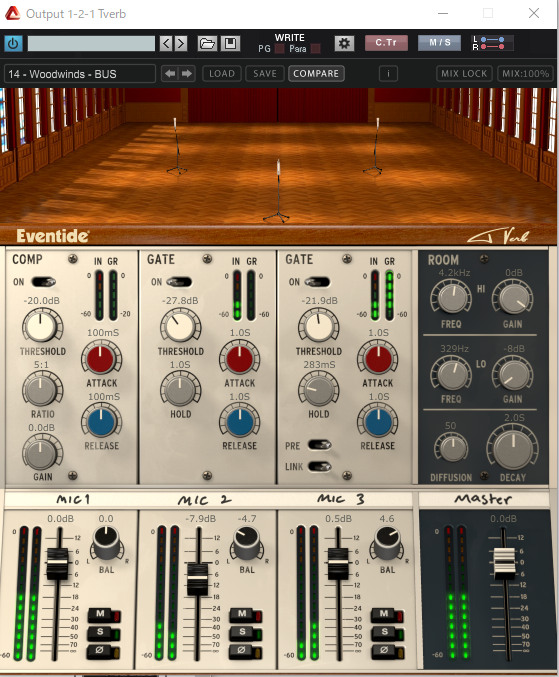Click the ROOM LO FREQ knob
The width and height of the screenshot is (559, 677).
pos(451,373)
